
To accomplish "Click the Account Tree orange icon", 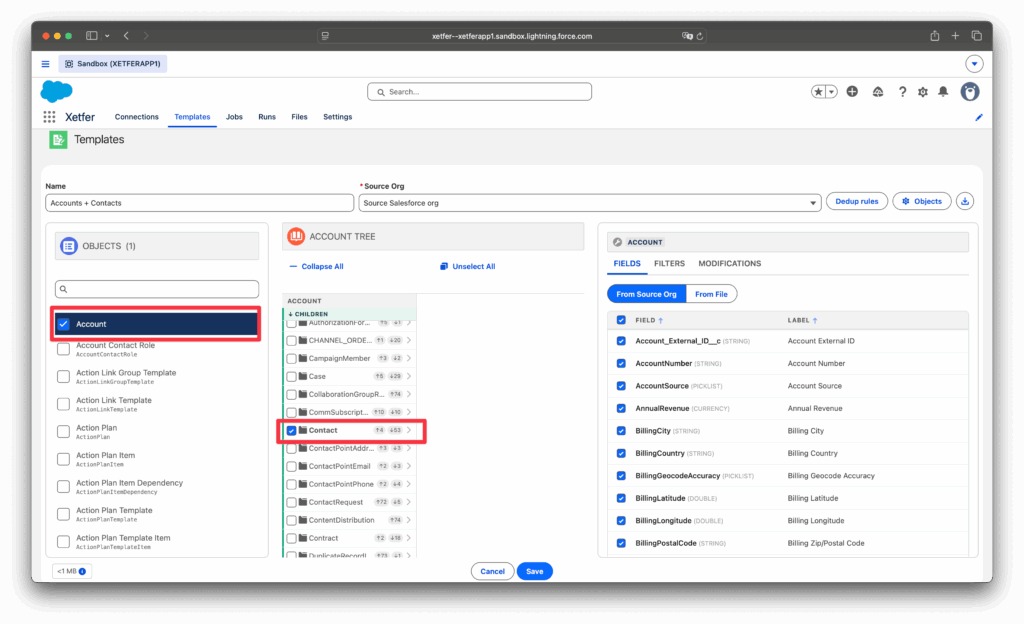I will tap(296, 236).
